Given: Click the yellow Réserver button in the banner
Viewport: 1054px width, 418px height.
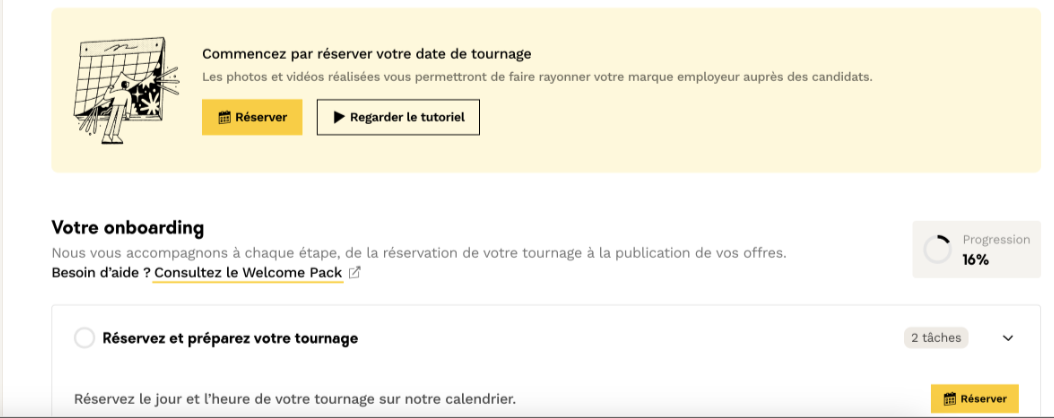Looking at the screenshot, I should 252,117.
